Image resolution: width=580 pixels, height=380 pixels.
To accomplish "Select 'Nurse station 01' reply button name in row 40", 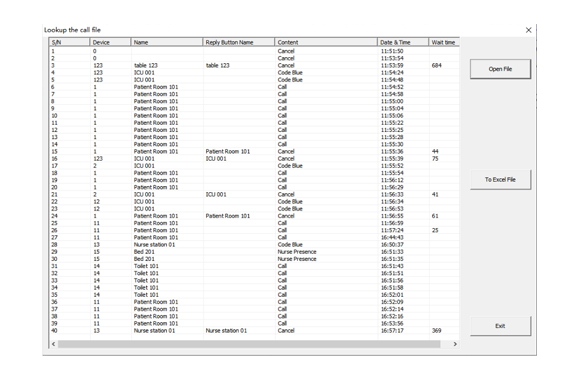I will click(x=226, y=330).
